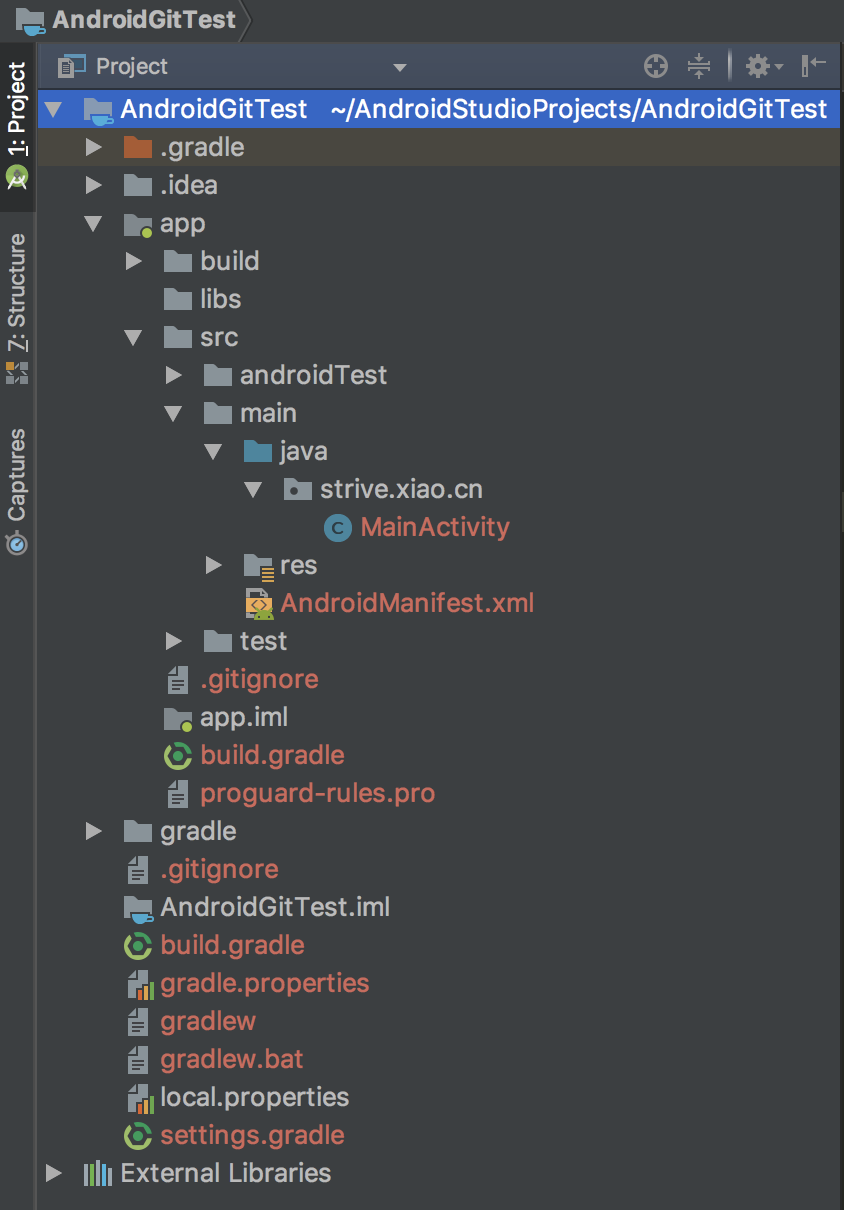Click the AndroidGitTest breadcrumb in navigation bar
This screenshot has width=844, height=1210.
point(145,19)
